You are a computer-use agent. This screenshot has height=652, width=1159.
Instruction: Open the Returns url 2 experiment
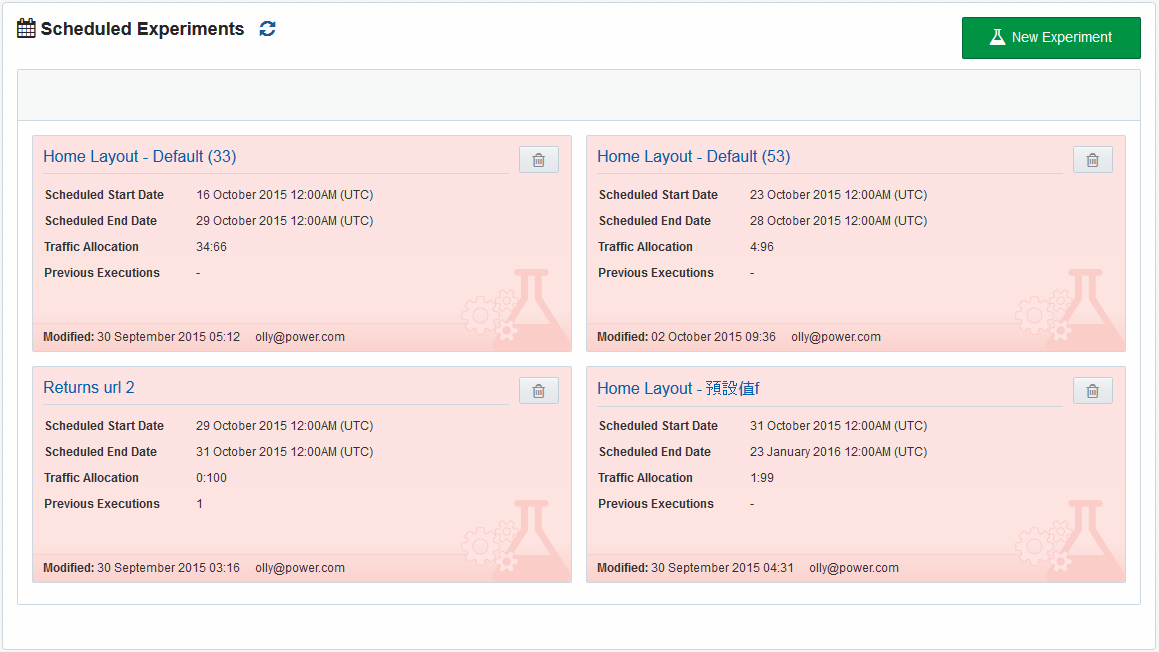coord(89,387)
